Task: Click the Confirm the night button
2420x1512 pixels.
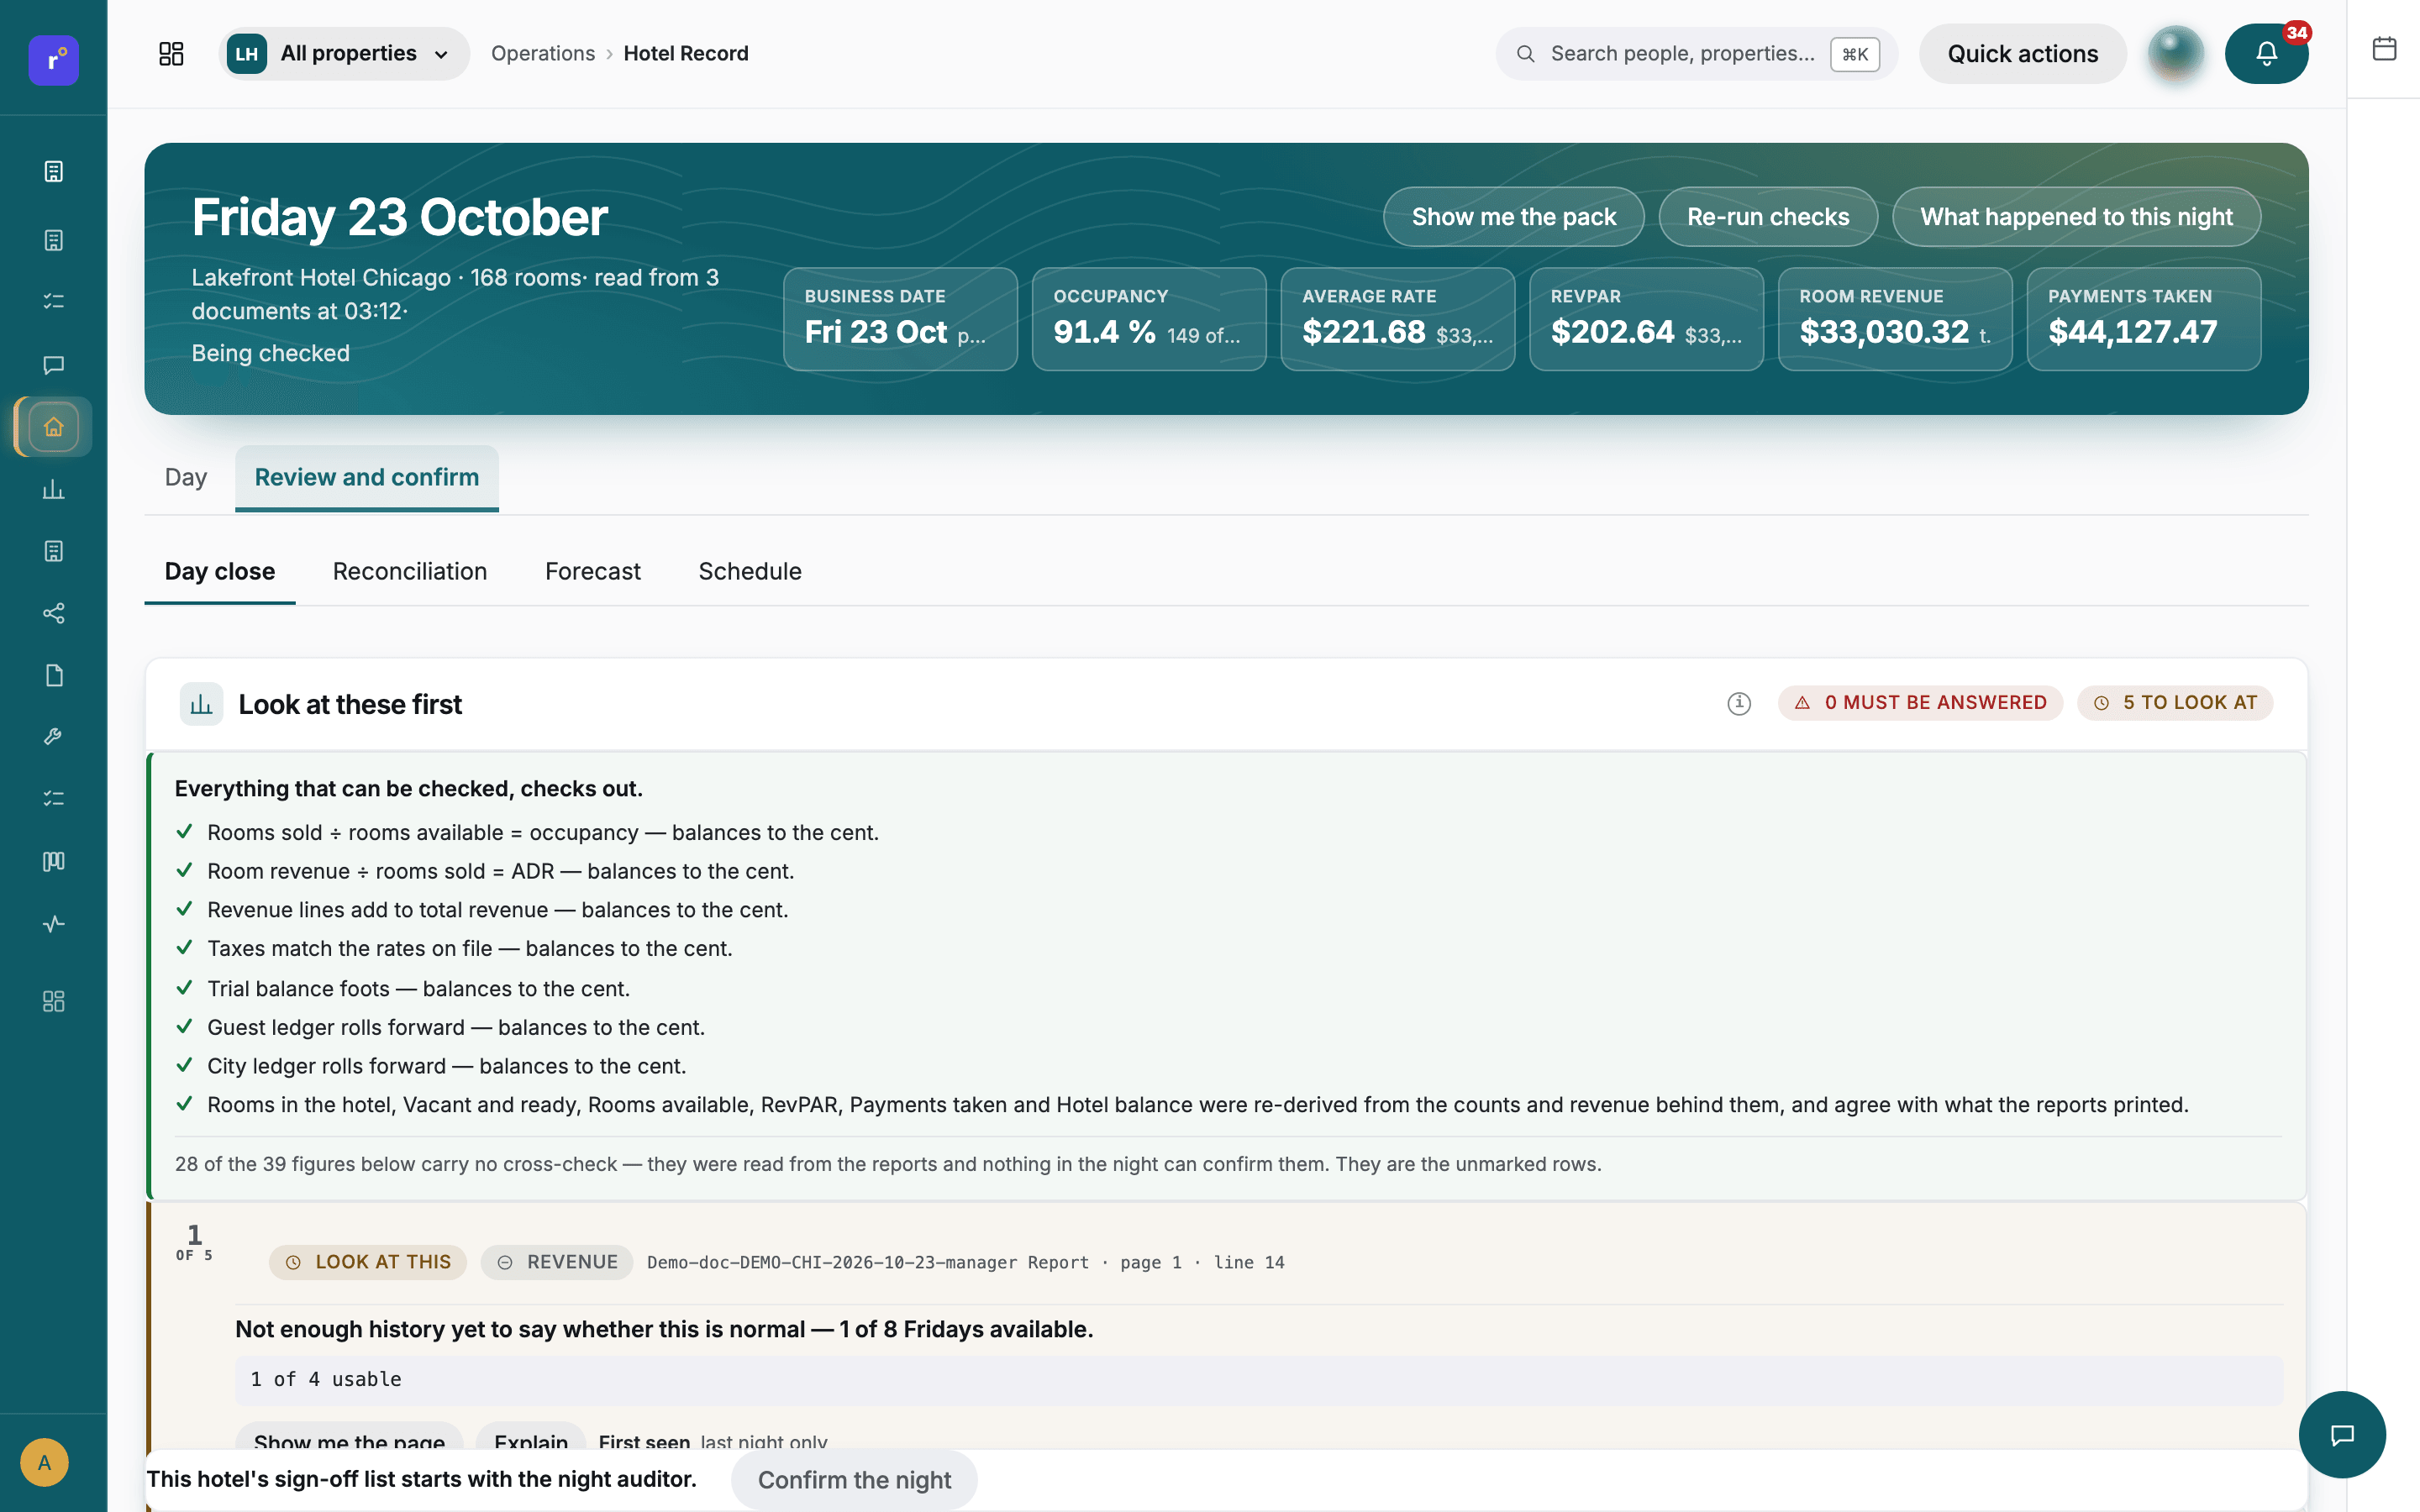Action: coord(854,1480)
